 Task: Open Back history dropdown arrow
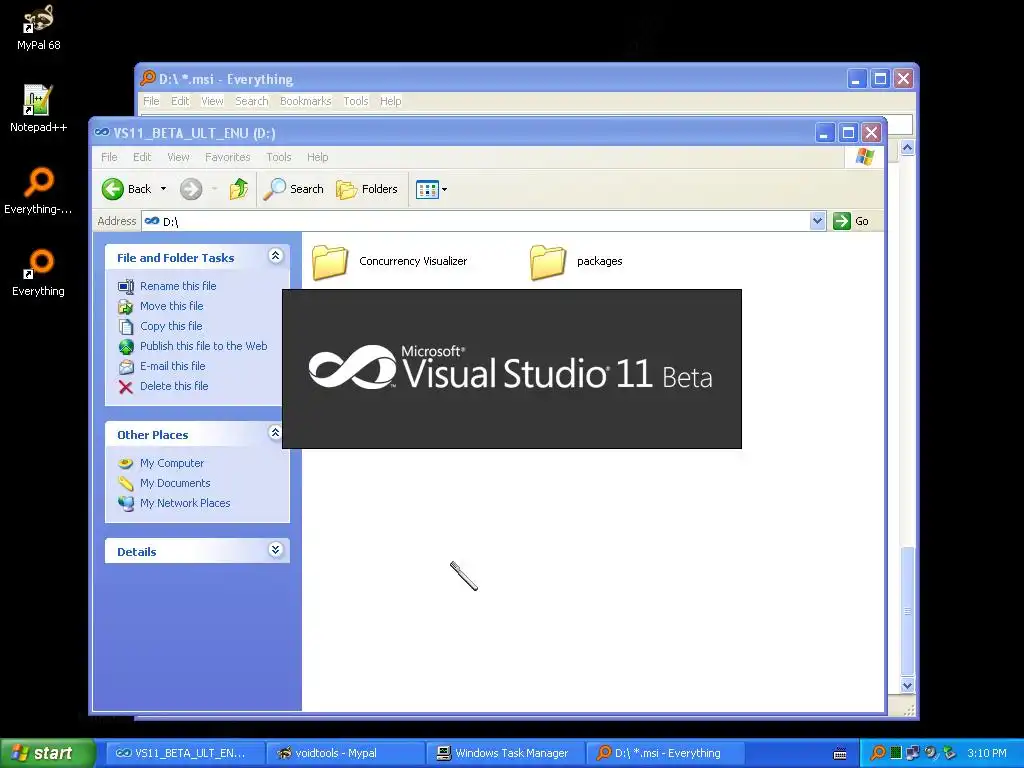pos(163,189)
